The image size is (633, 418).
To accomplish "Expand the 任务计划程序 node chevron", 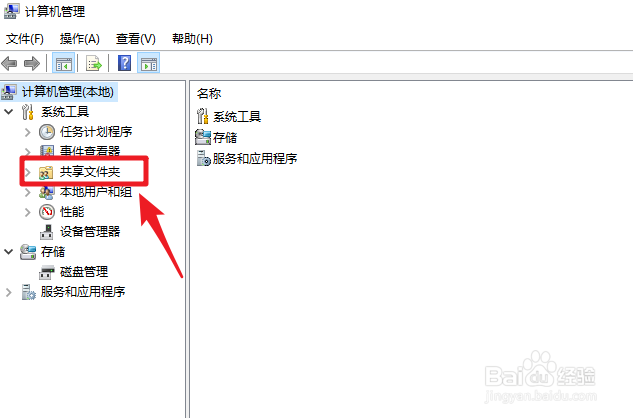I will point(27,132).
